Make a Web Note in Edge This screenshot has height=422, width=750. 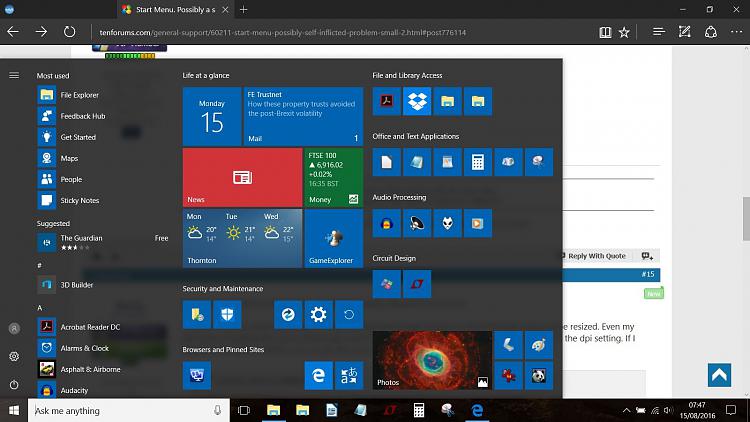(684, 32)
